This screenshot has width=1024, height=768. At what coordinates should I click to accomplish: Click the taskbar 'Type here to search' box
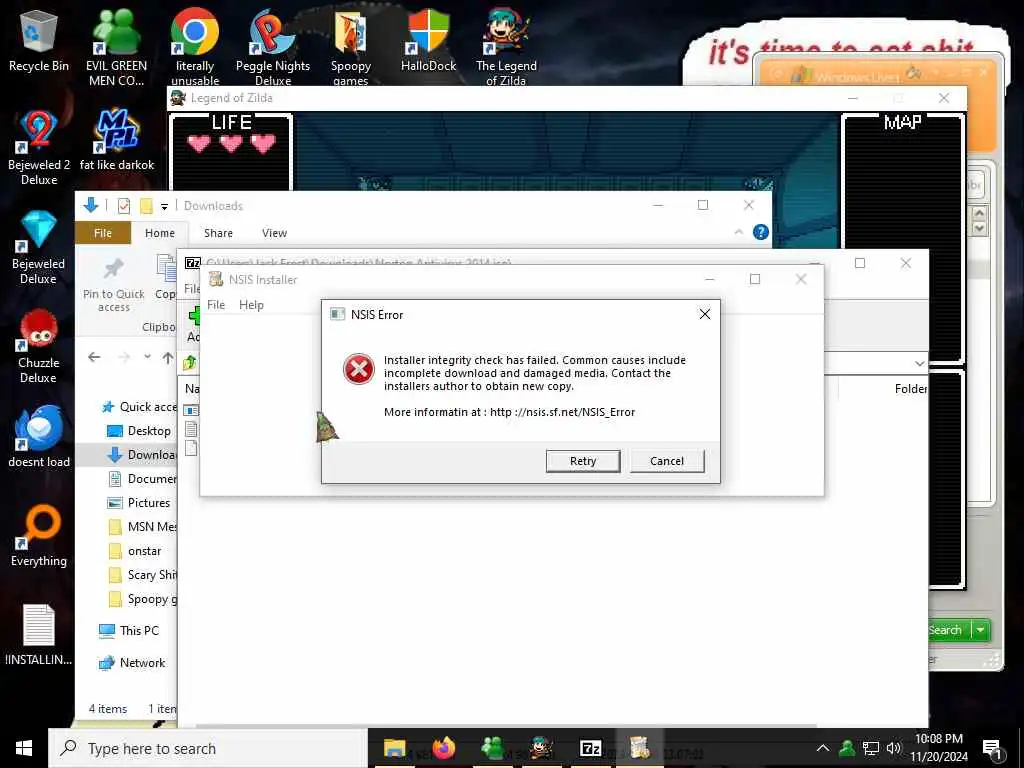[208, 748]
